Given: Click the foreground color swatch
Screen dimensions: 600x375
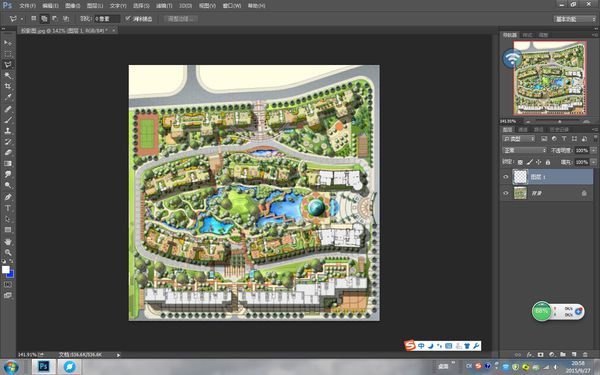Looking at the screenshot, I should point(5,269).
